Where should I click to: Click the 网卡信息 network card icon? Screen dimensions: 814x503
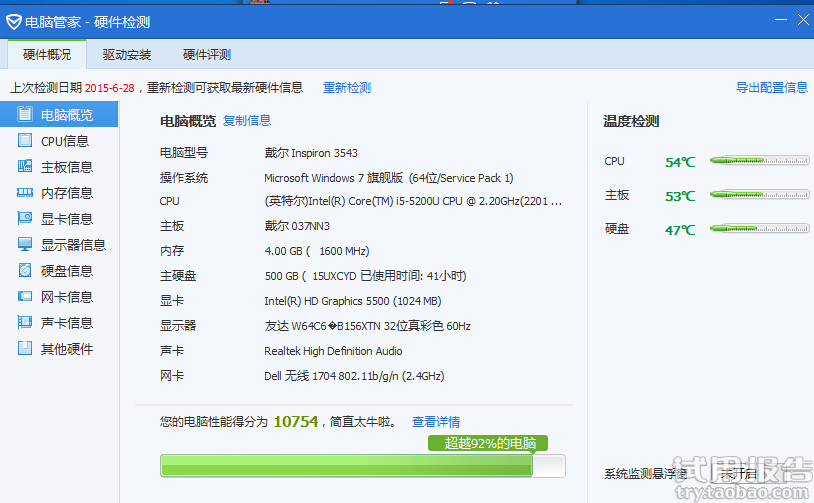point(25,296)
